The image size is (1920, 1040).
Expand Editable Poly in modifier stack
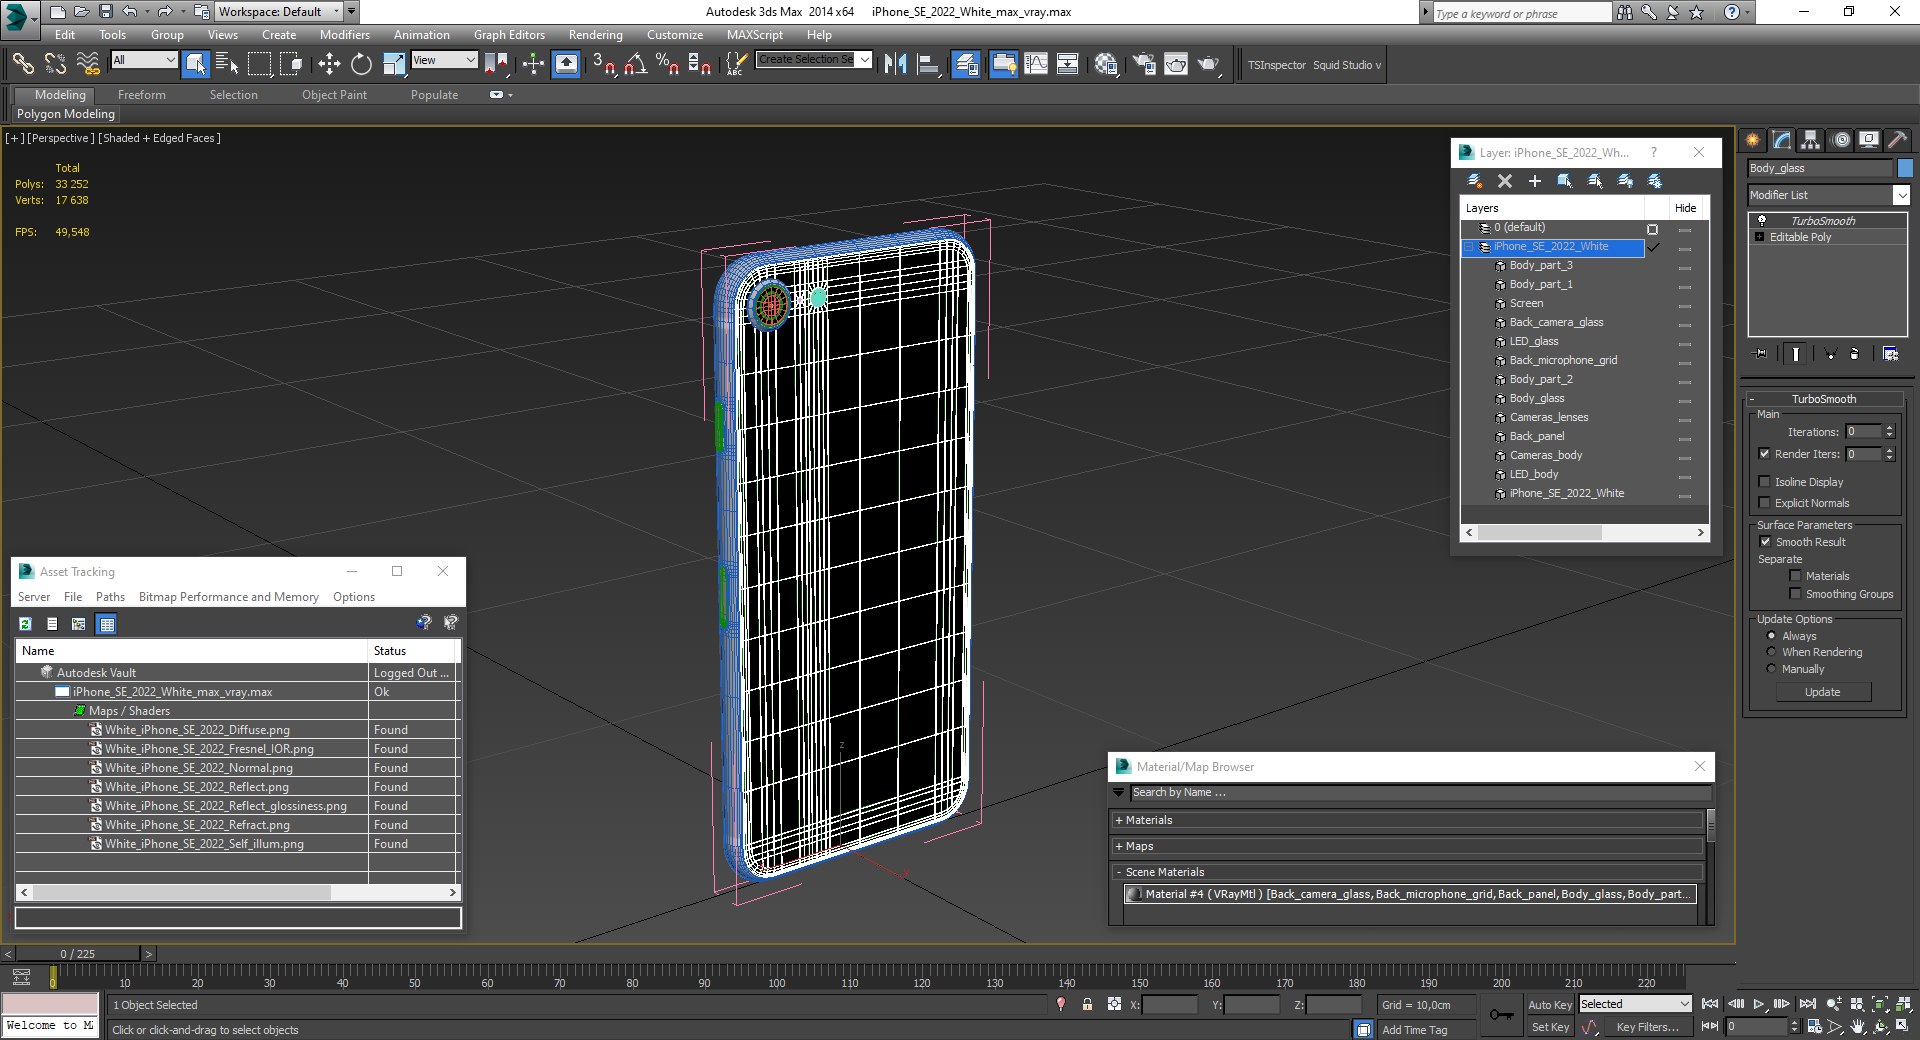(x=1759, y=237)
